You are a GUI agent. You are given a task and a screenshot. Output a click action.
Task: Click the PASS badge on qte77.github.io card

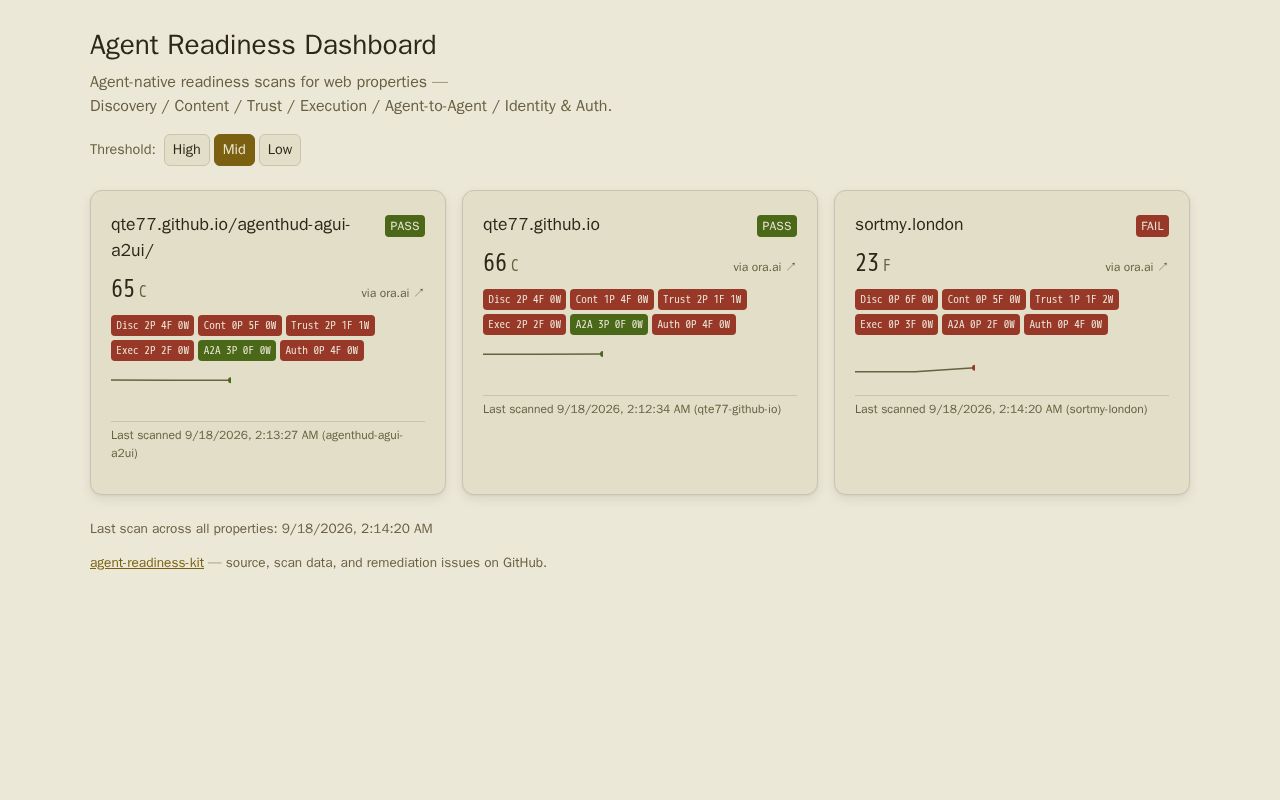coord(777,226)
